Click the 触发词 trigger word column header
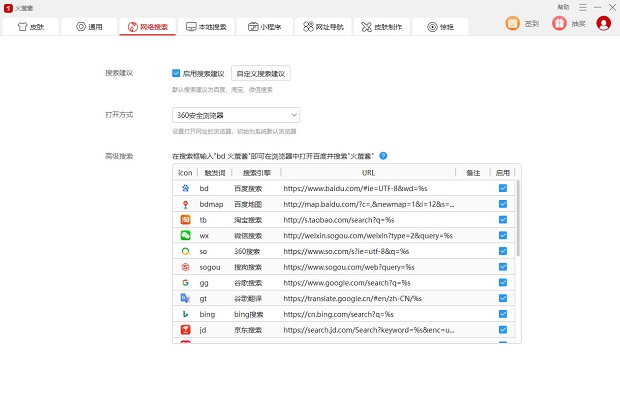 point(215,173)
